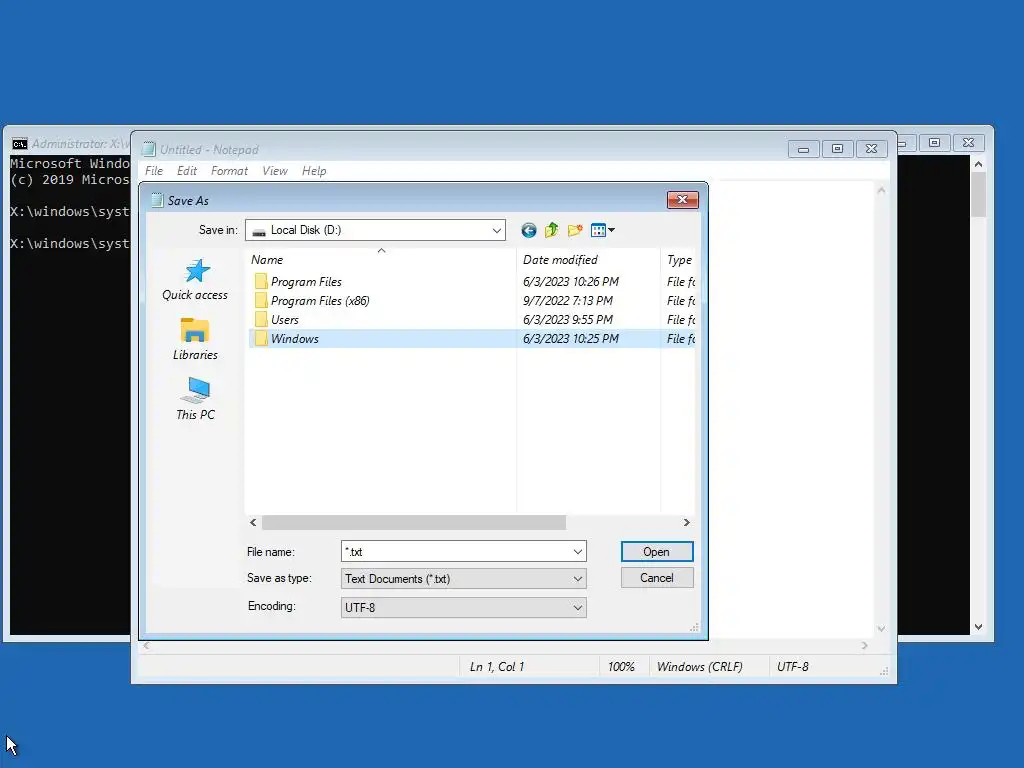Create a new folder in Save As dialog
The width and height of the screenshot is (1024, 768).
(x=575, y=230)
